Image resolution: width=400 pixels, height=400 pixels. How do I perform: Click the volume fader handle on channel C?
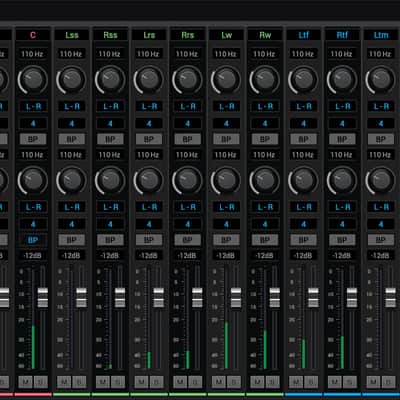[x=43, y=297]
